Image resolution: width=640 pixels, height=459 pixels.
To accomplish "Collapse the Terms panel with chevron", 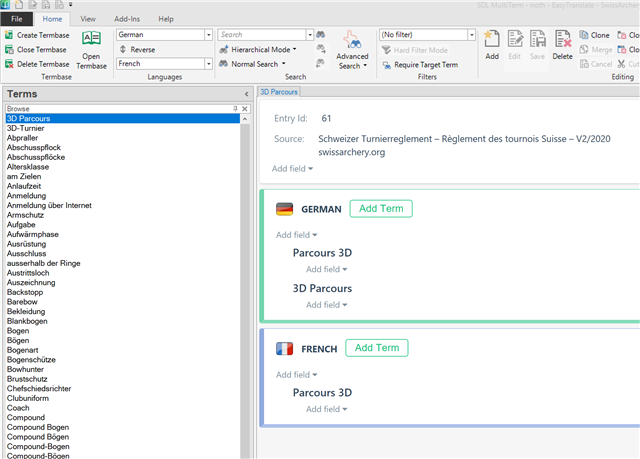I will [247, 94].
